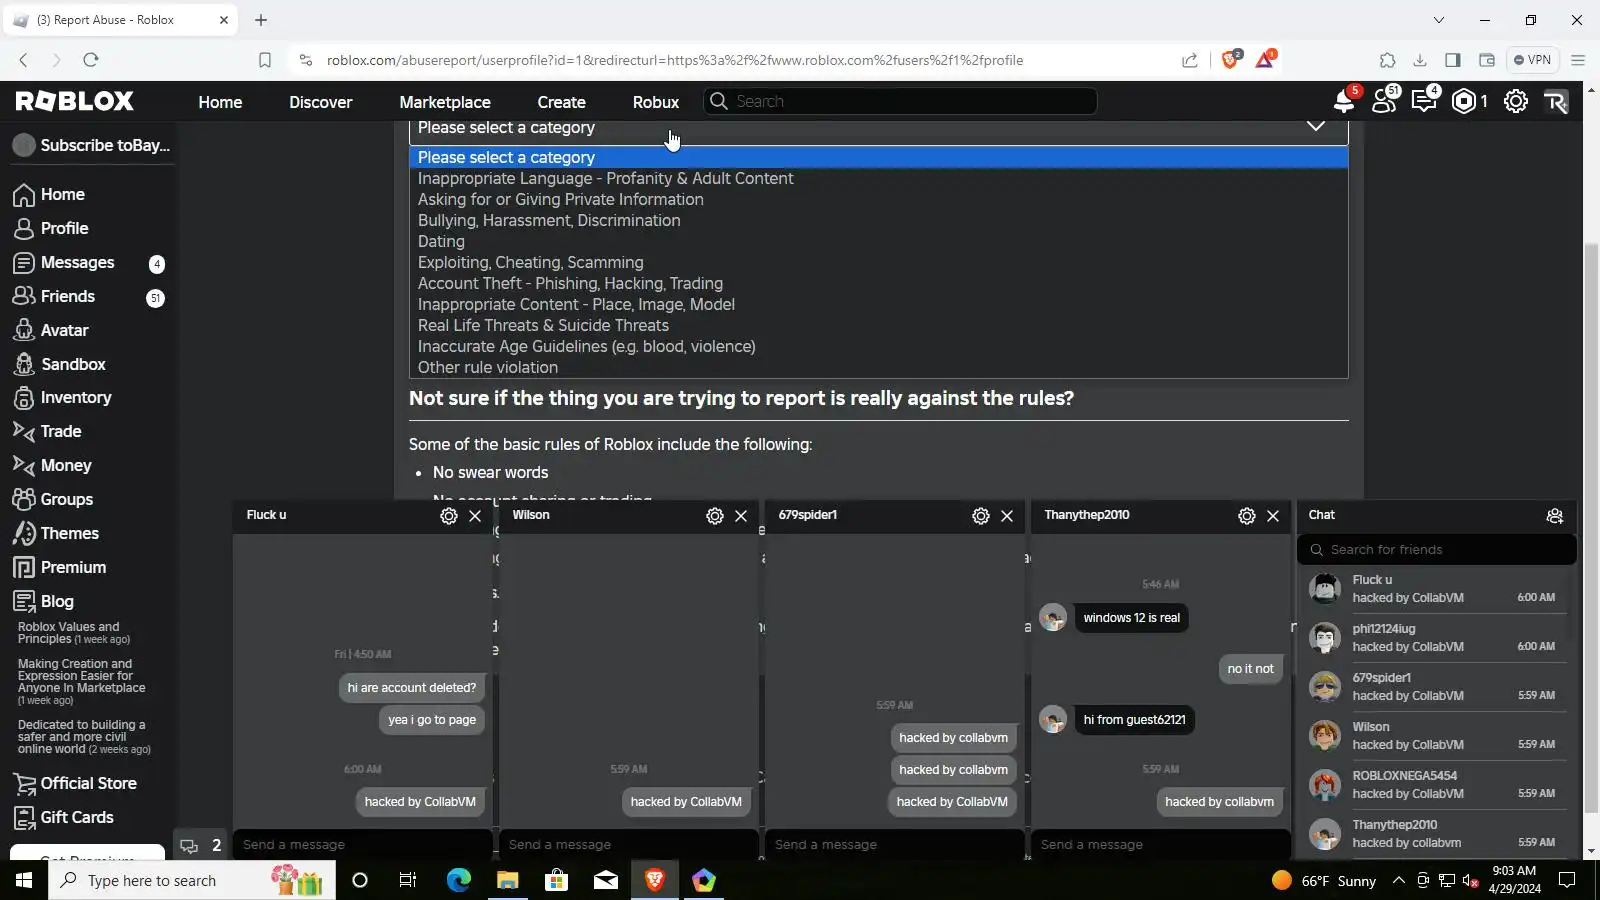Image resolution: width=1600 pixels, height=900 pixels.
Task: Open settings gear in Wilson chat
Action: click(715, 516)
